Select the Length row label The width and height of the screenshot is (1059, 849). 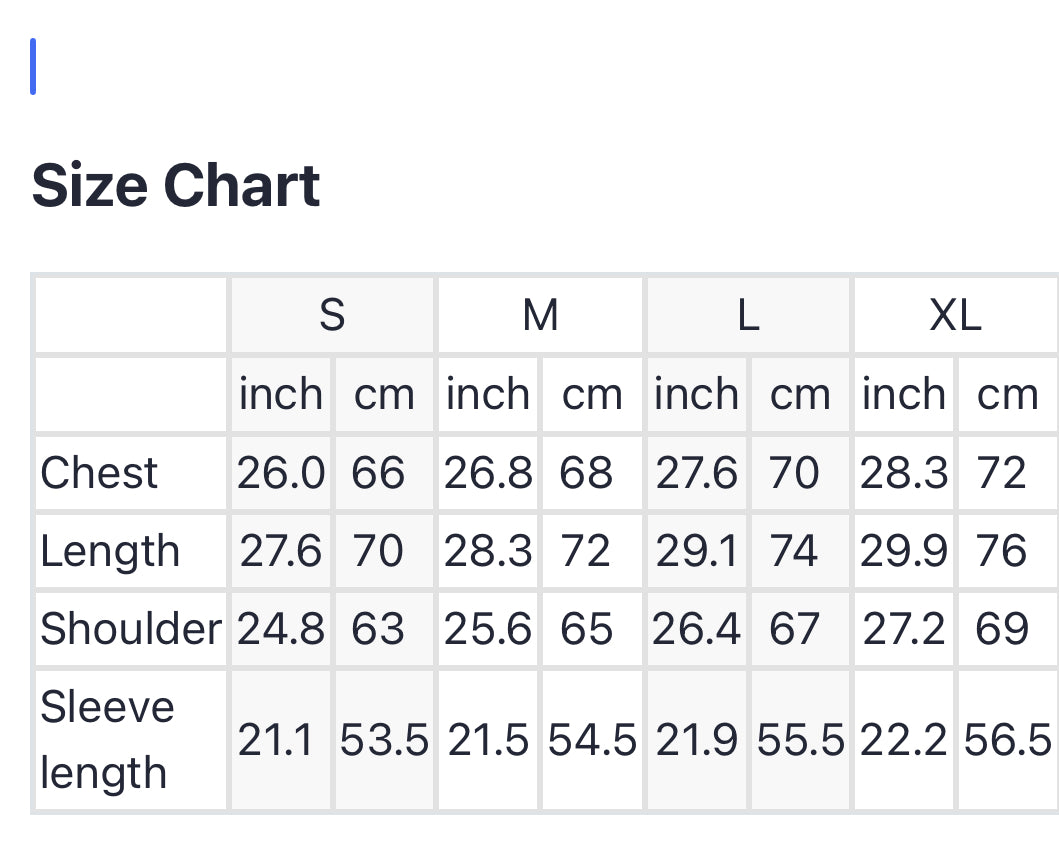pos(110,551)
